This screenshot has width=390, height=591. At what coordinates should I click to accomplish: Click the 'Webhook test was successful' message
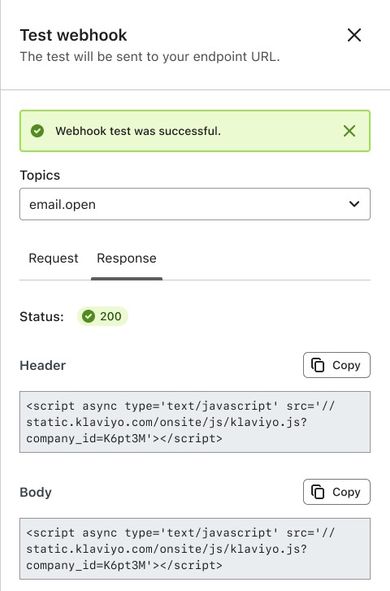(x=138, y=131)
